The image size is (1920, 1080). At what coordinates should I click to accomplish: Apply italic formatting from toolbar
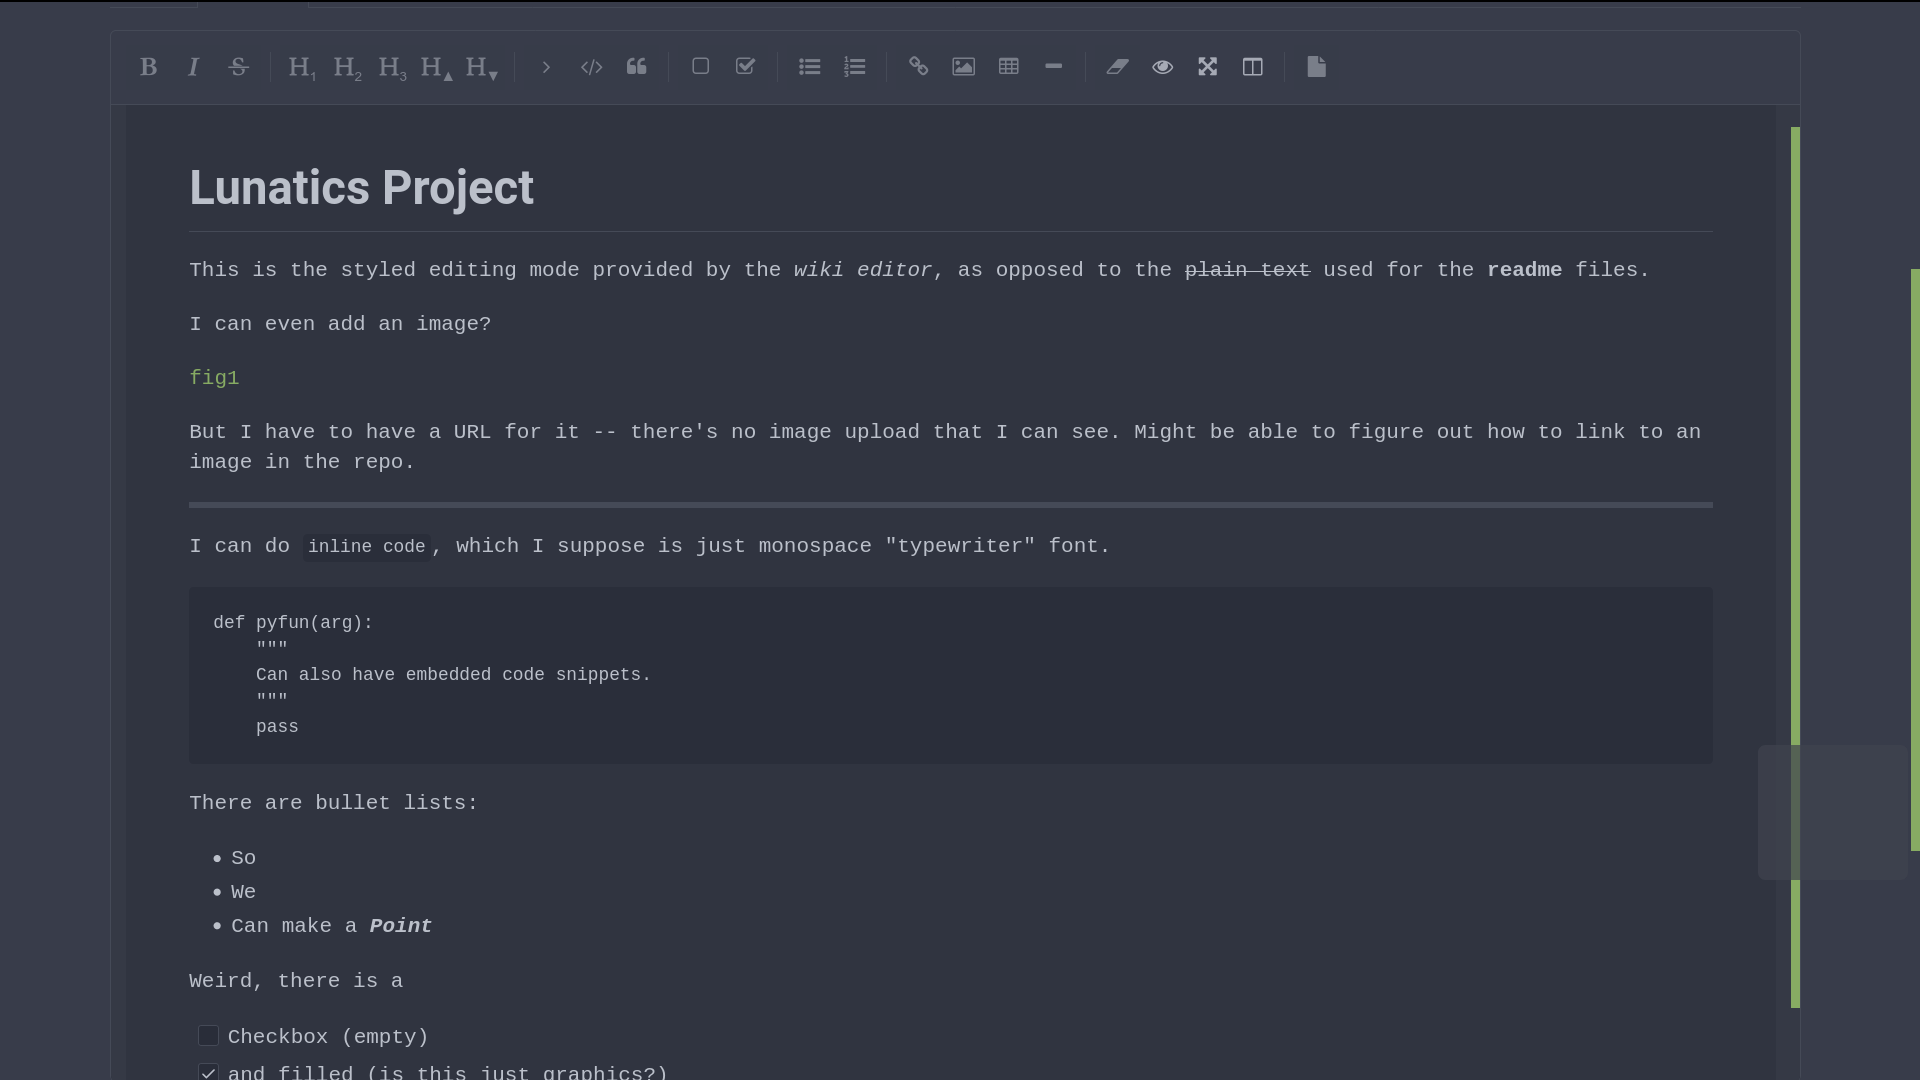click(x=193, y=67)
